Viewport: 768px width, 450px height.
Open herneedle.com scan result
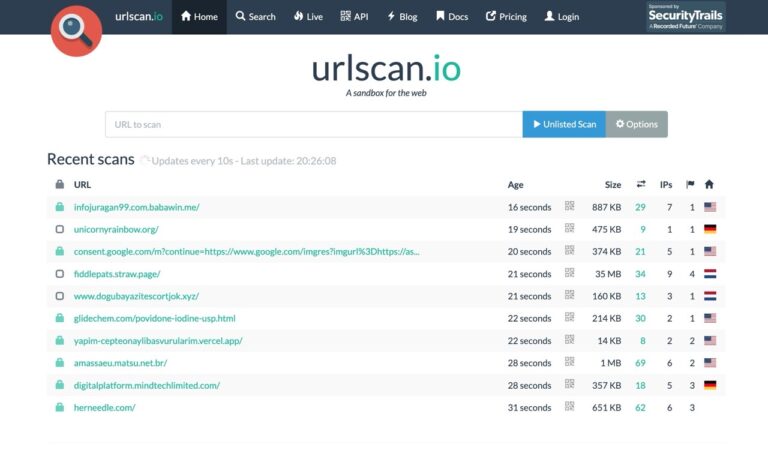coord(104,407)
